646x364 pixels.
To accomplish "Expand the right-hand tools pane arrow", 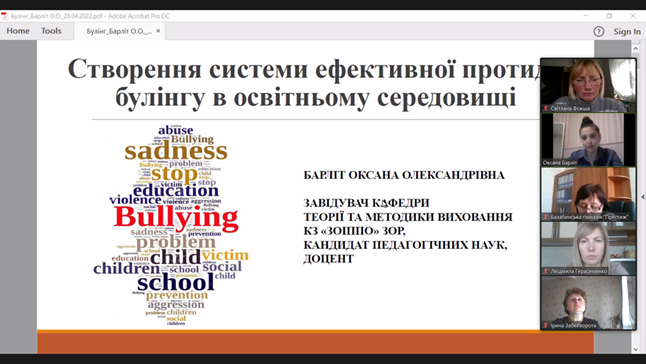I will click(643, 197).
